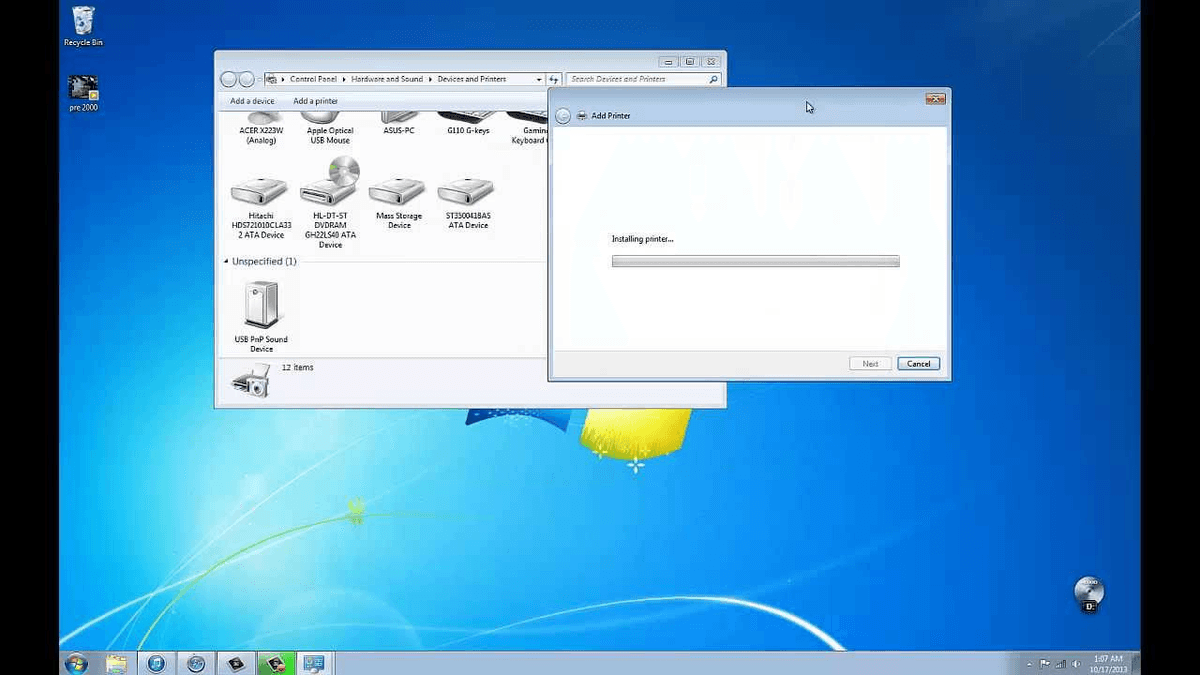Click the Control Panel window button on the taskbar
The width and height of the screenshot is (1200, 675).
pyautogui.click(x=314, y=663)
